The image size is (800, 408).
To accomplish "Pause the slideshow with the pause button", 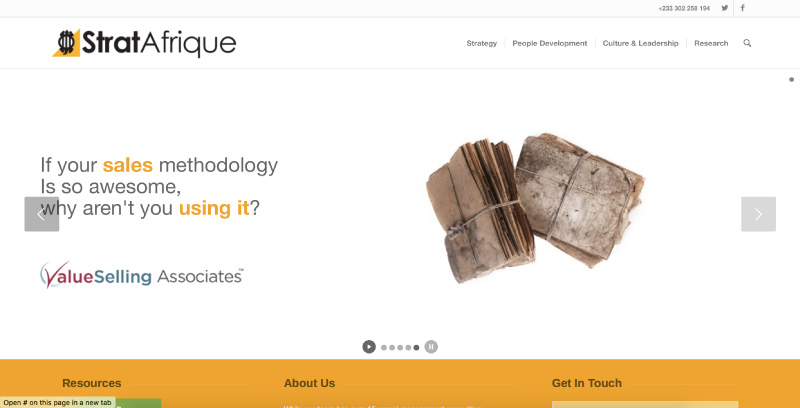I will click(x=431, y=347).
